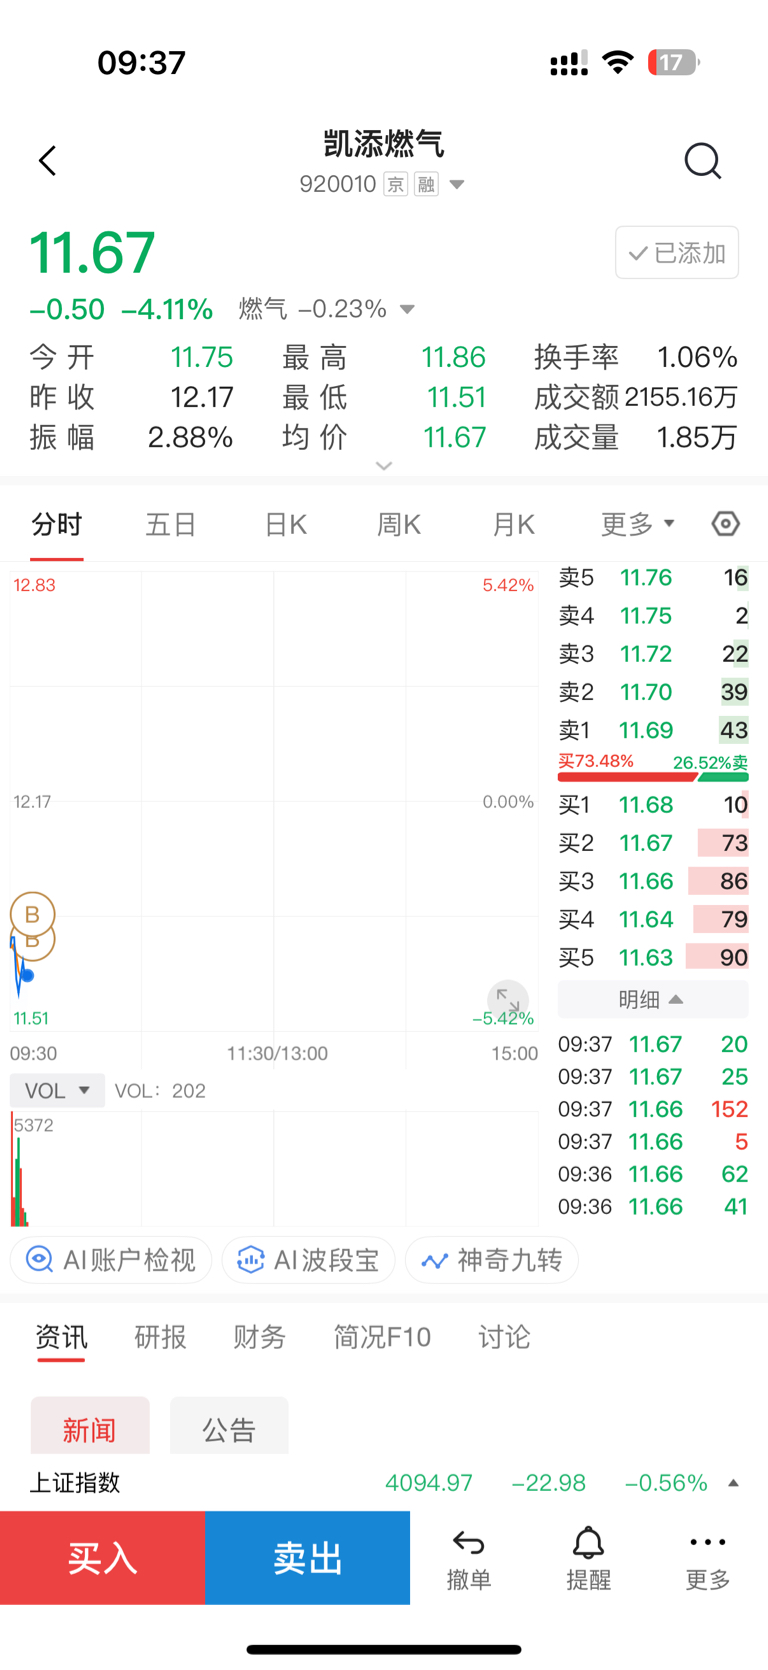Image resolution: width=768 pixels, height=1670 pixels.
Task: Open AI账户检视 tool
Action: click(111, 1260)
